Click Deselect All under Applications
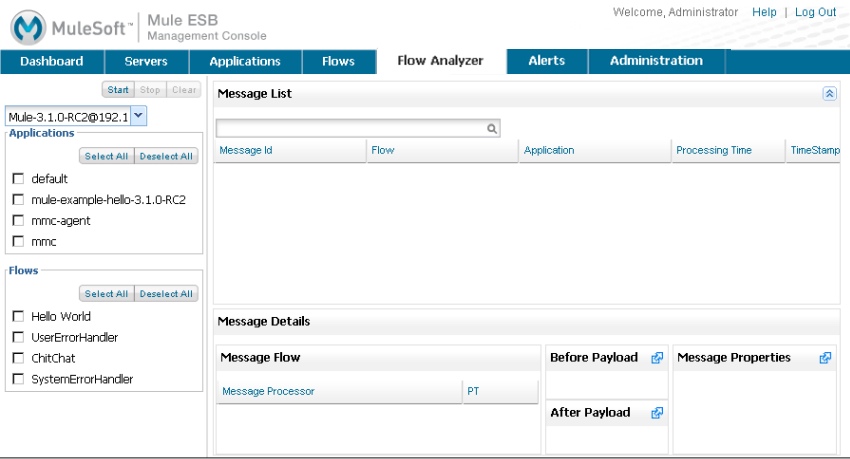The image size is (850, 459). (x=166, y=156)
